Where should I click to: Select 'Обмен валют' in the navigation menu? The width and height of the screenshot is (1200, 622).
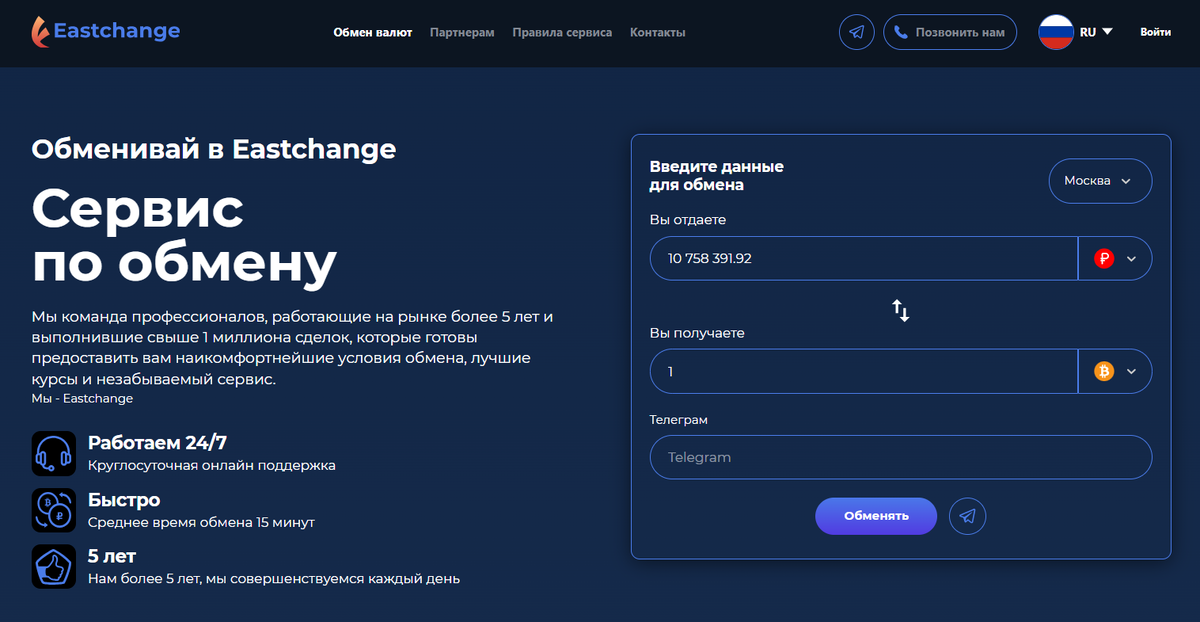pyautogui.click(x=373, y=32)
